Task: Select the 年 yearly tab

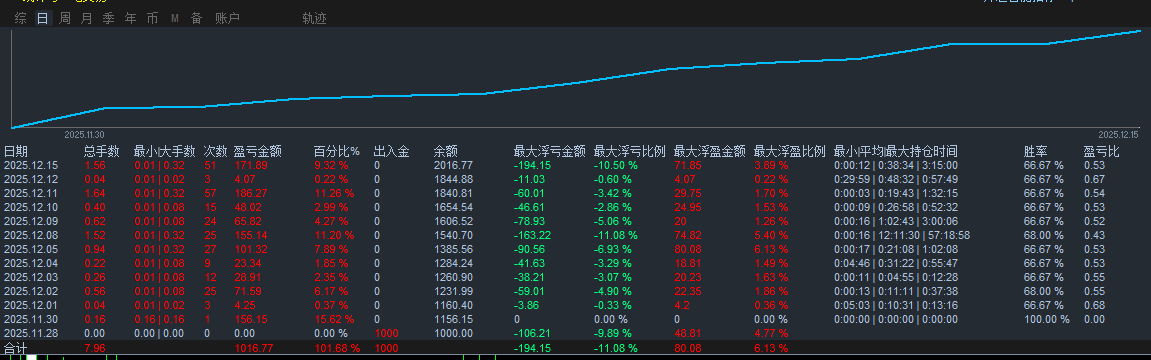Action: (x=131, y=19)
